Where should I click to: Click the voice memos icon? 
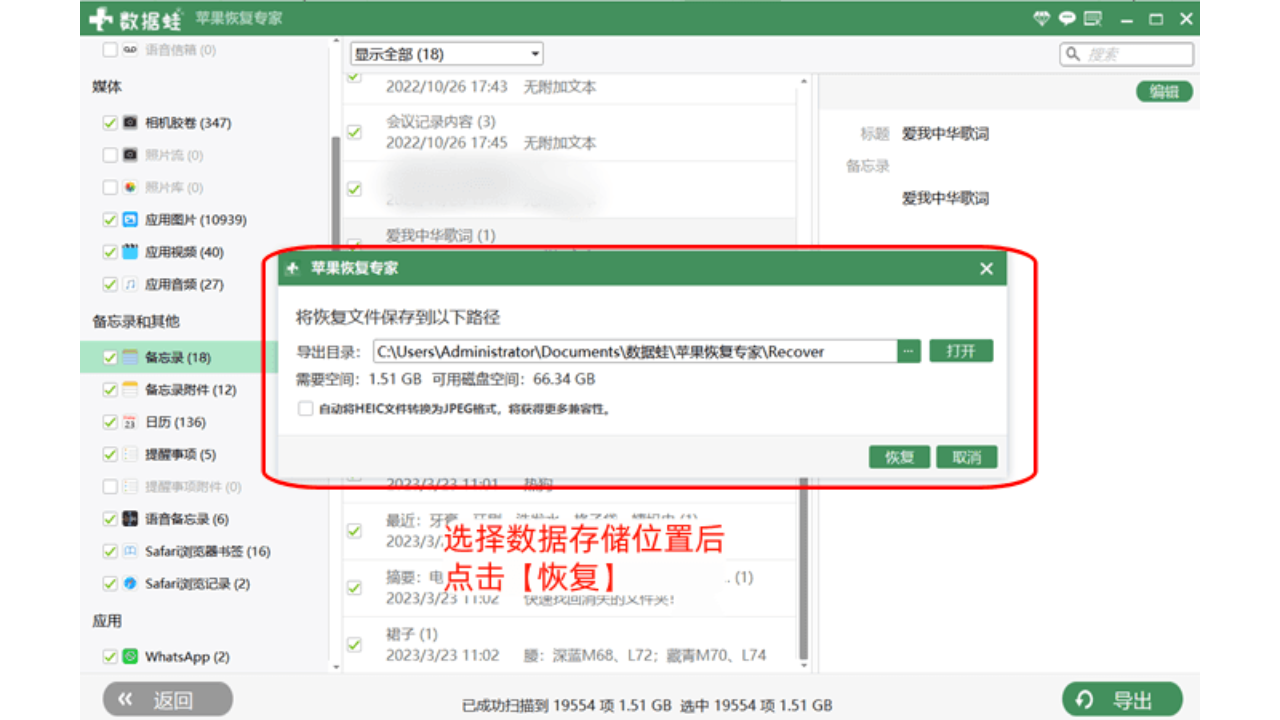pyautogui.click(x=130, y=519)
